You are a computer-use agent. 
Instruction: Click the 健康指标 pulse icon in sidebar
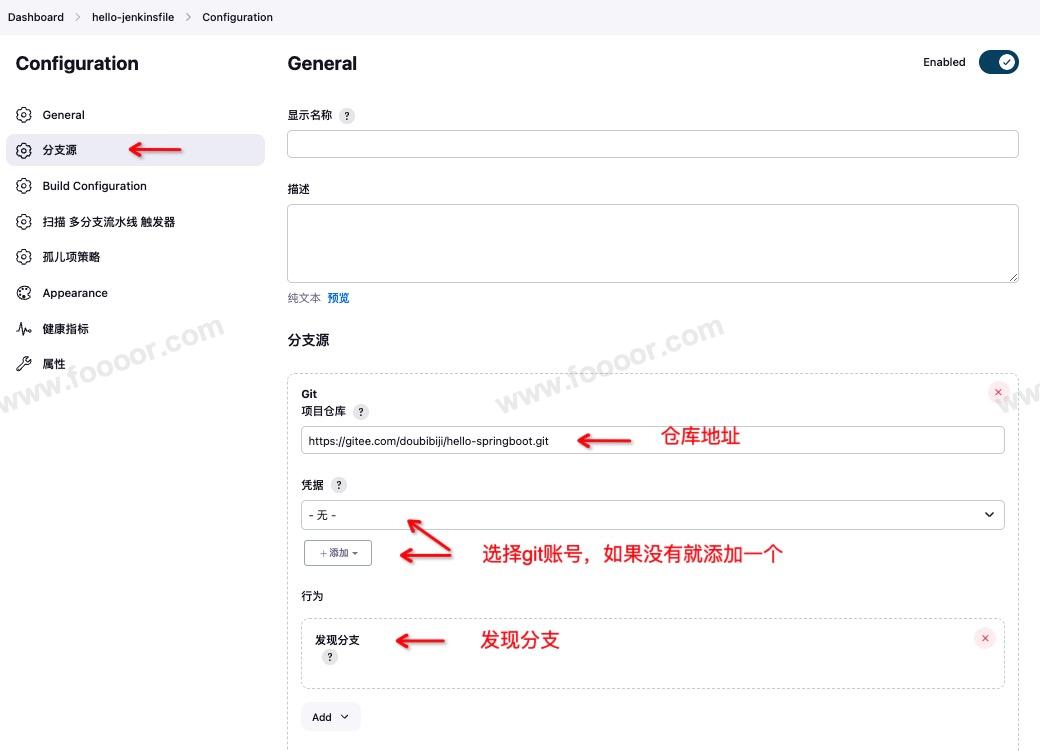[24, 329]
